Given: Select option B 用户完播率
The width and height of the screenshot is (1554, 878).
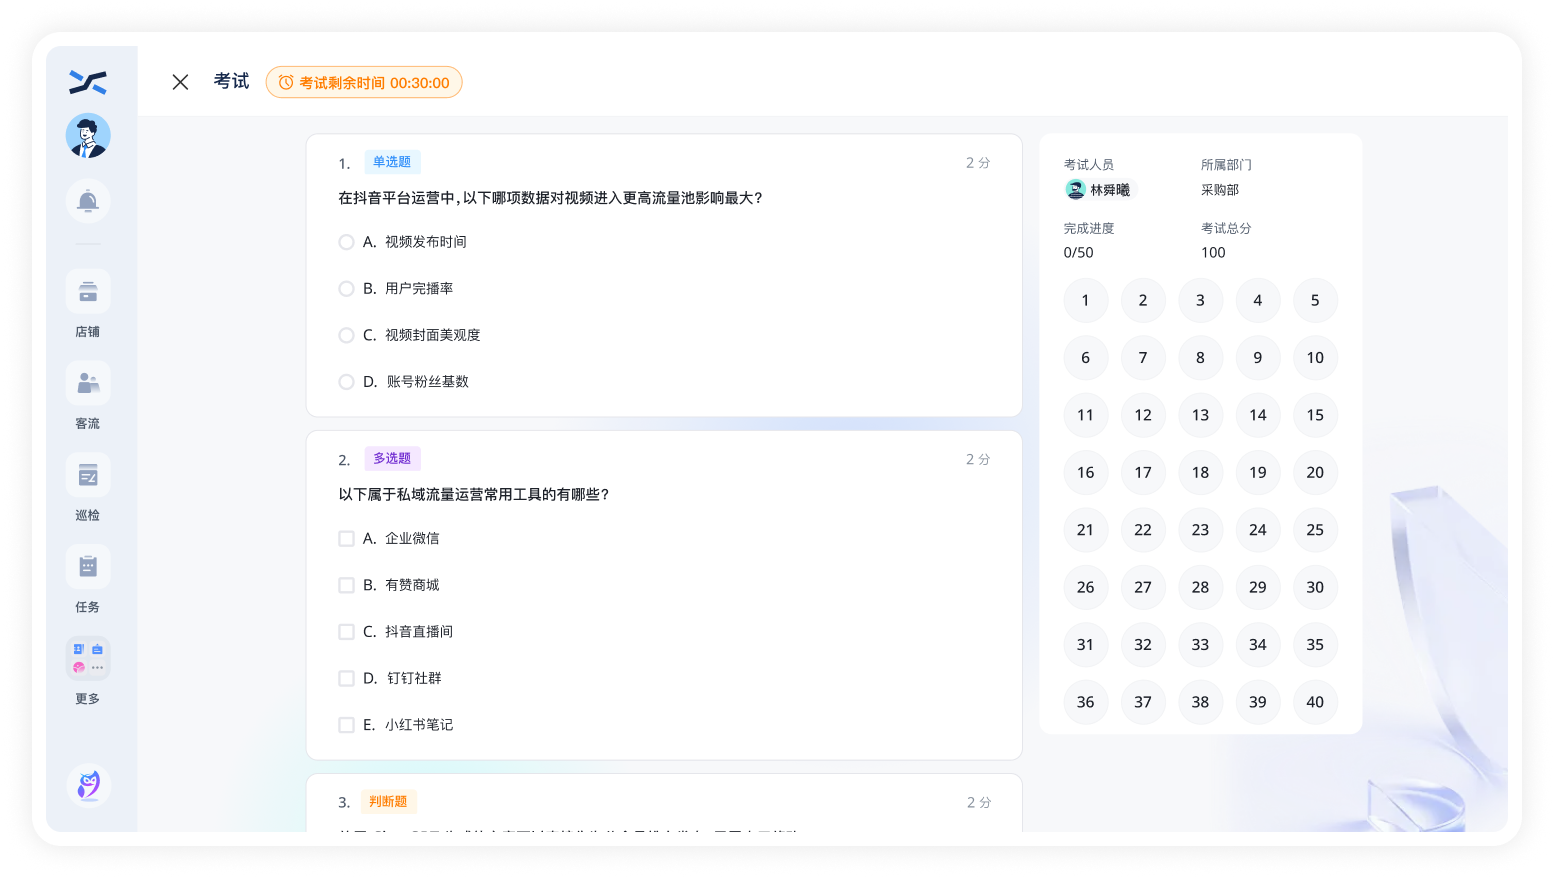Looking at the screenshot, I should pos(346,289).
